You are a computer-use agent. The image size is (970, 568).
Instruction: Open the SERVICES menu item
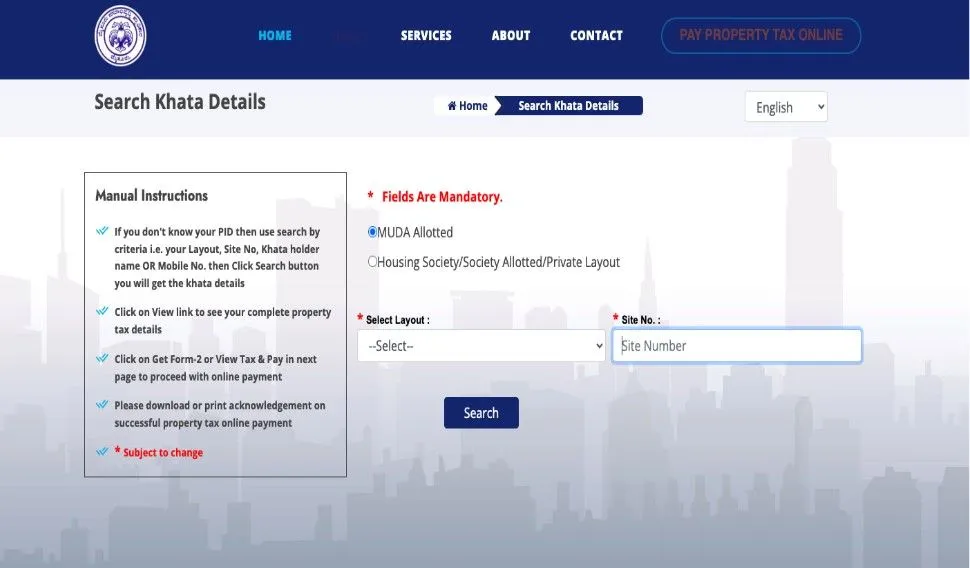point(426,36)
